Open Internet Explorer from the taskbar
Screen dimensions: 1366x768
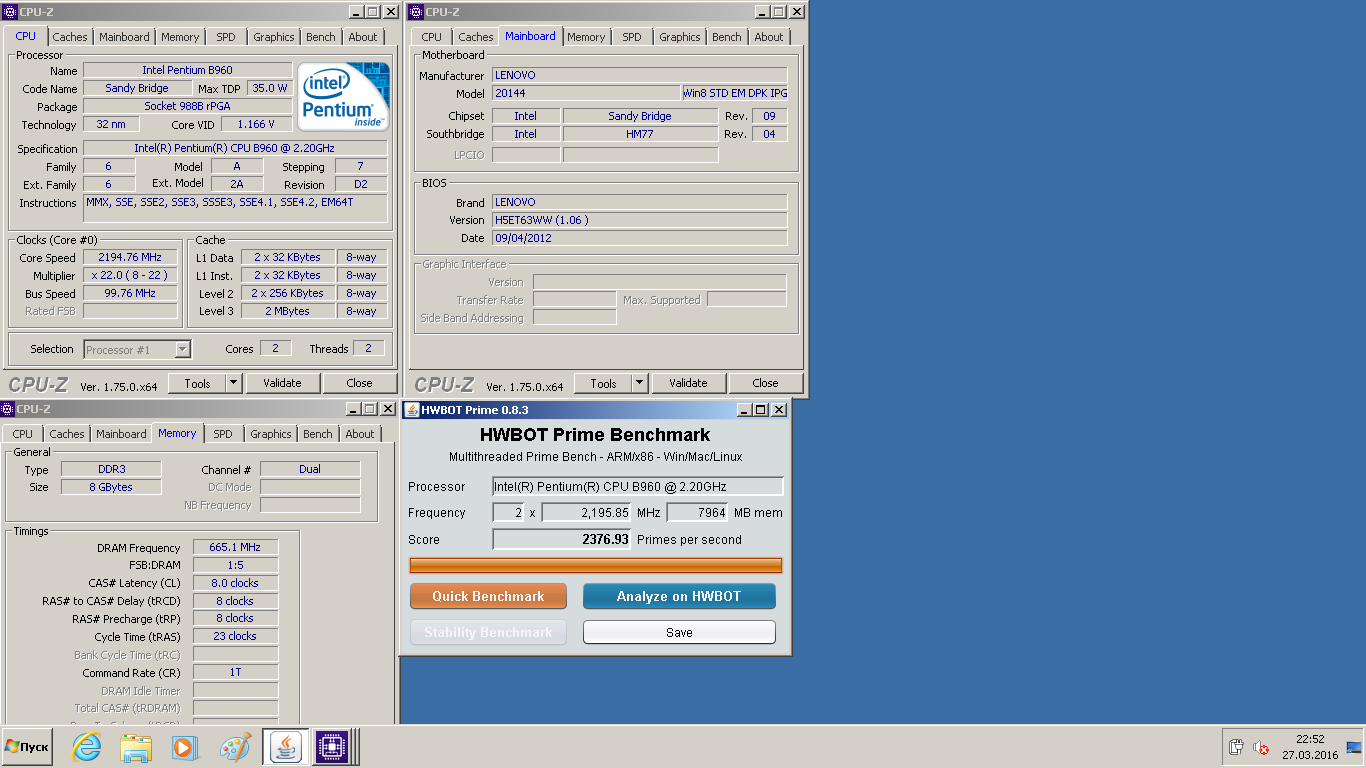point(87,747)
